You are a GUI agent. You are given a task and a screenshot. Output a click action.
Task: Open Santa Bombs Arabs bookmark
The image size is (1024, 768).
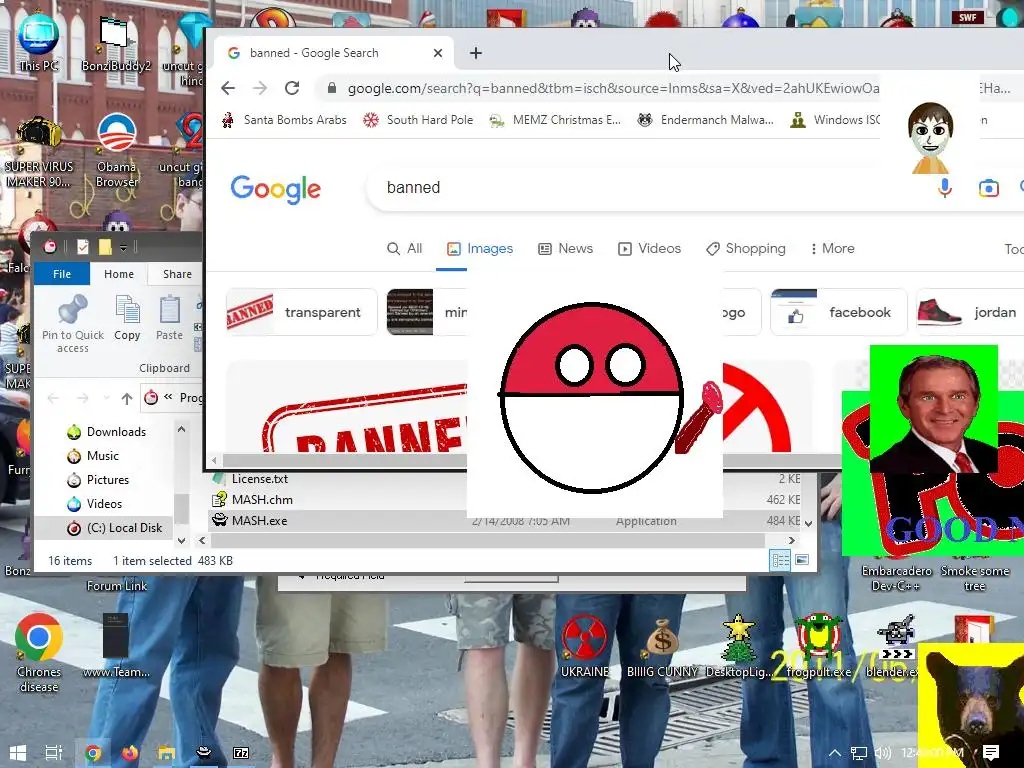click(284, 120)
